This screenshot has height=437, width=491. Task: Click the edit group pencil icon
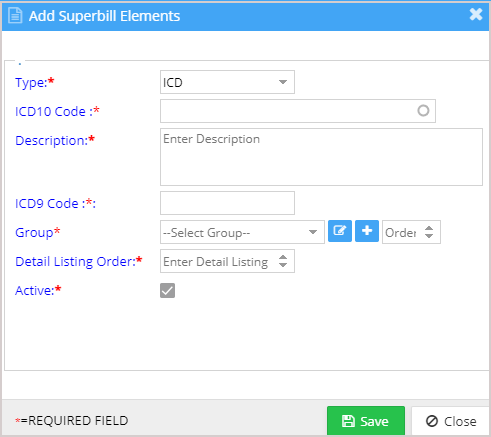(340, 231)
